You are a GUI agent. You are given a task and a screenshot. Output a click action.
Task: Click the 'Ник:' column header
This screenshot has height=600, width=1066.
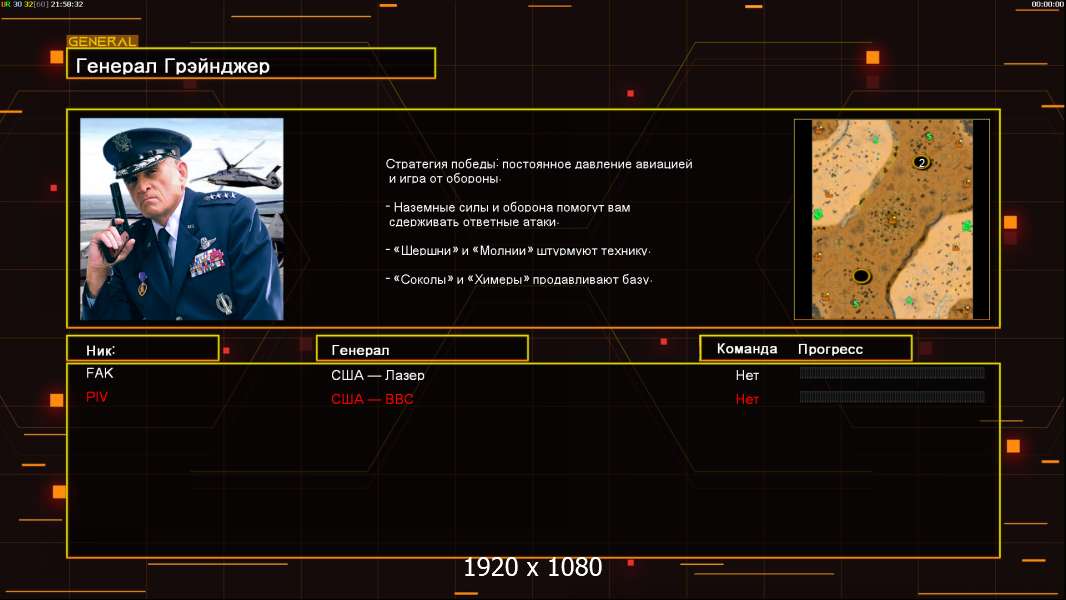pos(143,349)
